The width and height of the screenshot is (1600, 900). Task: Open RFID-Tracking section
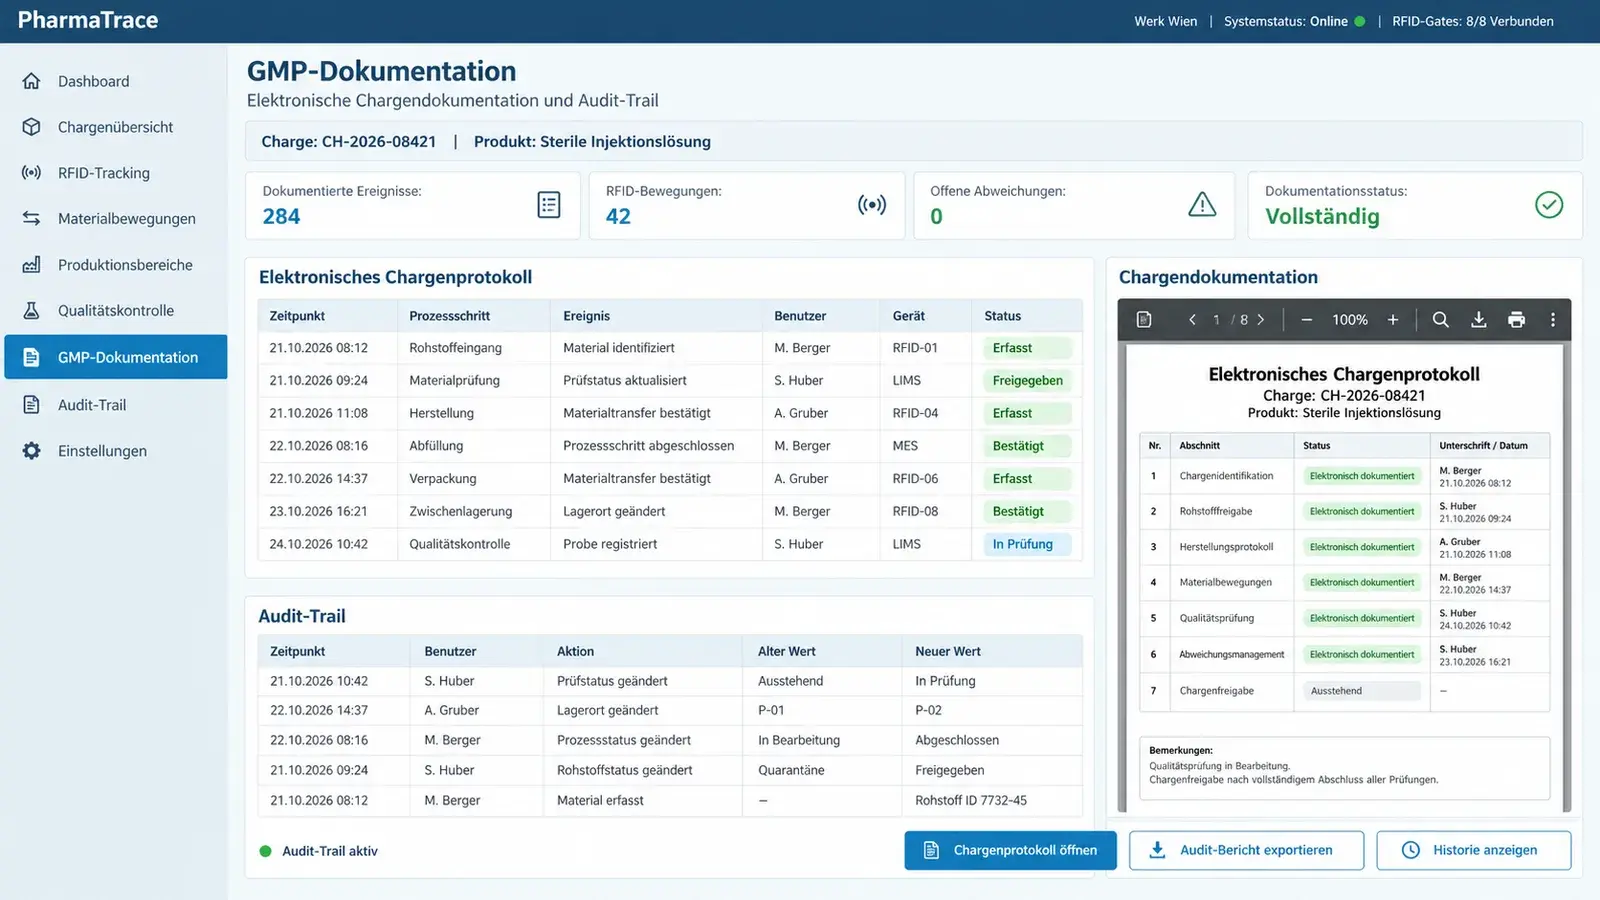114,173
